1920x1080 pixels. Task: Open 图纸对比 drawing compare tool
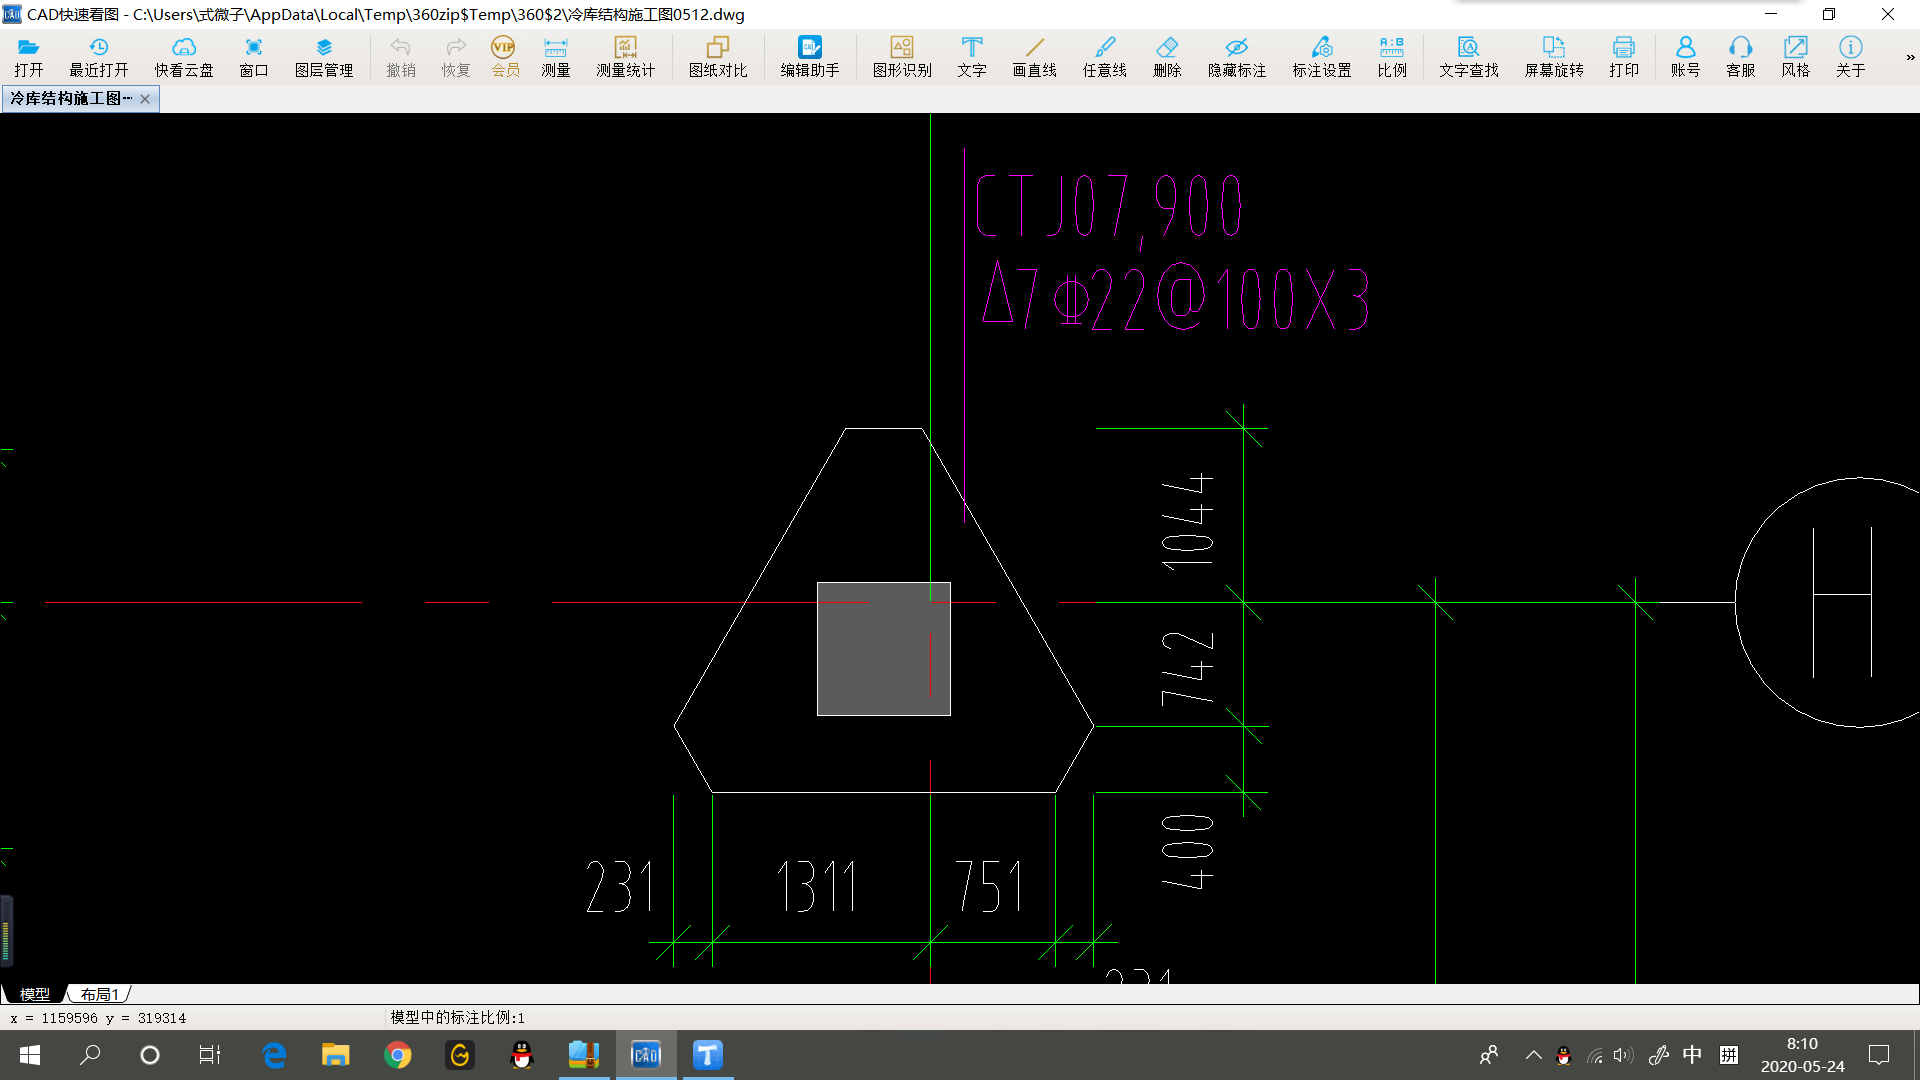coord(718,57)
